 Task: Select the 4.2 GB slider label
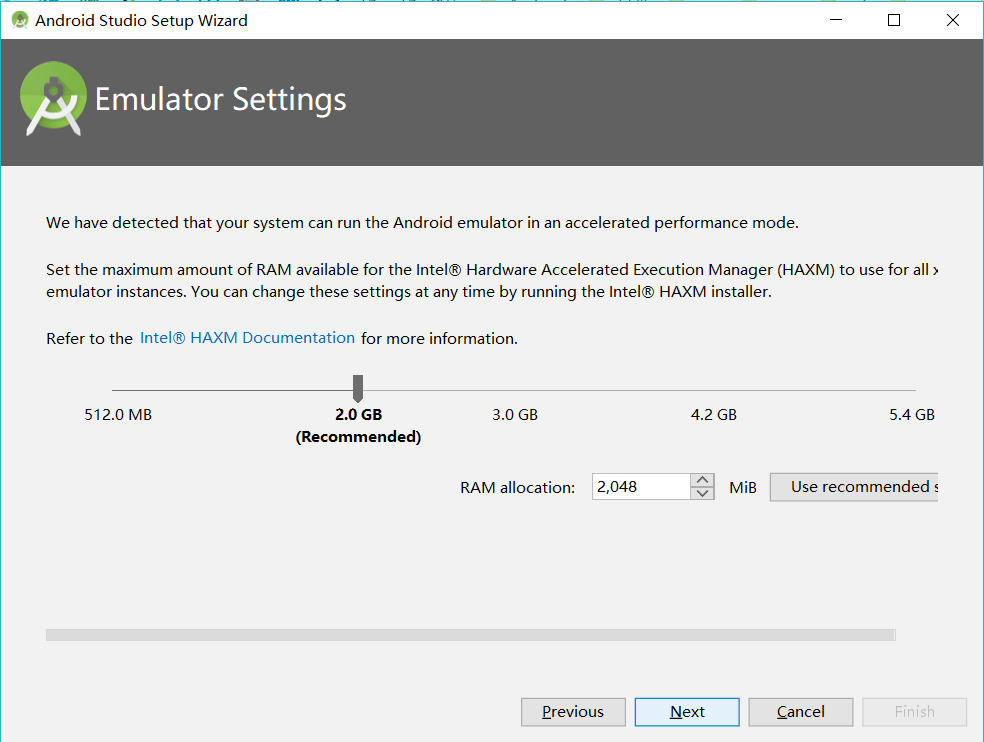(714, 415)
